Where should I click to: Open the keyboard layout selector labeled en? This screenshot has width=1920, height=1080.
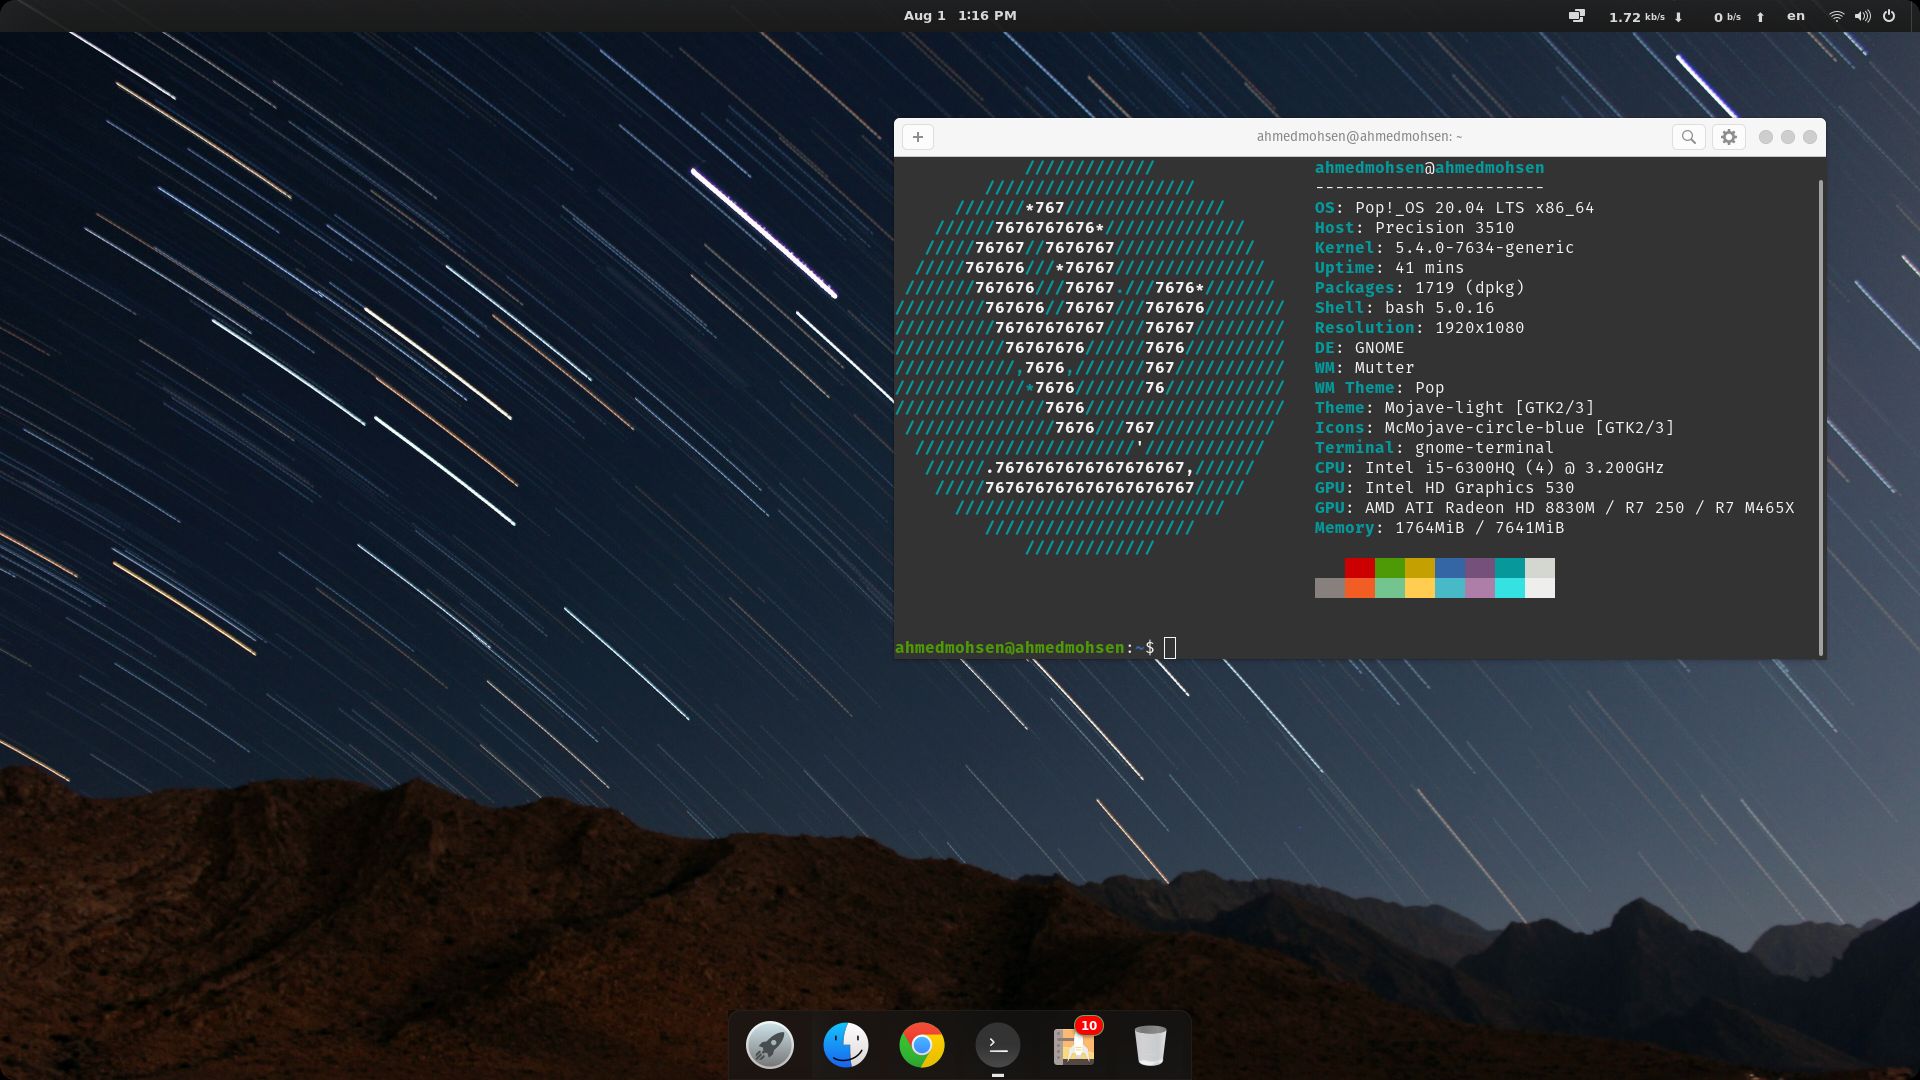click(1795, 16)
